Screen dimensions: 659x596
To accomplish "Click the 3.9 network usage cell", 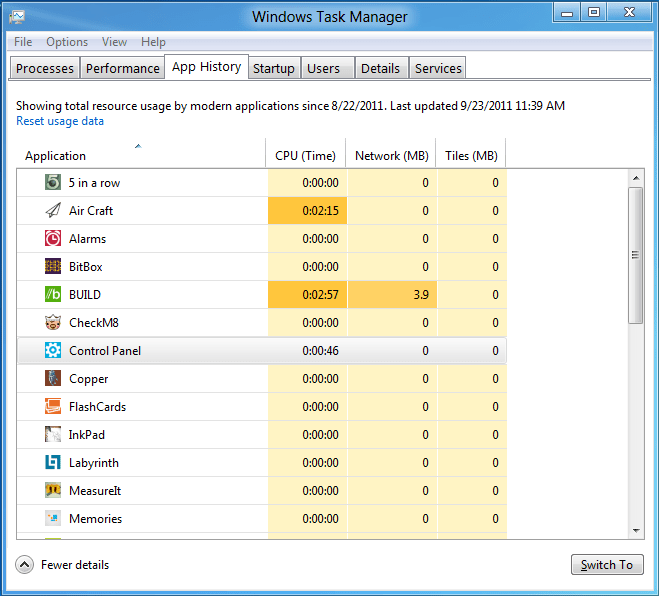I will [392, 295].
